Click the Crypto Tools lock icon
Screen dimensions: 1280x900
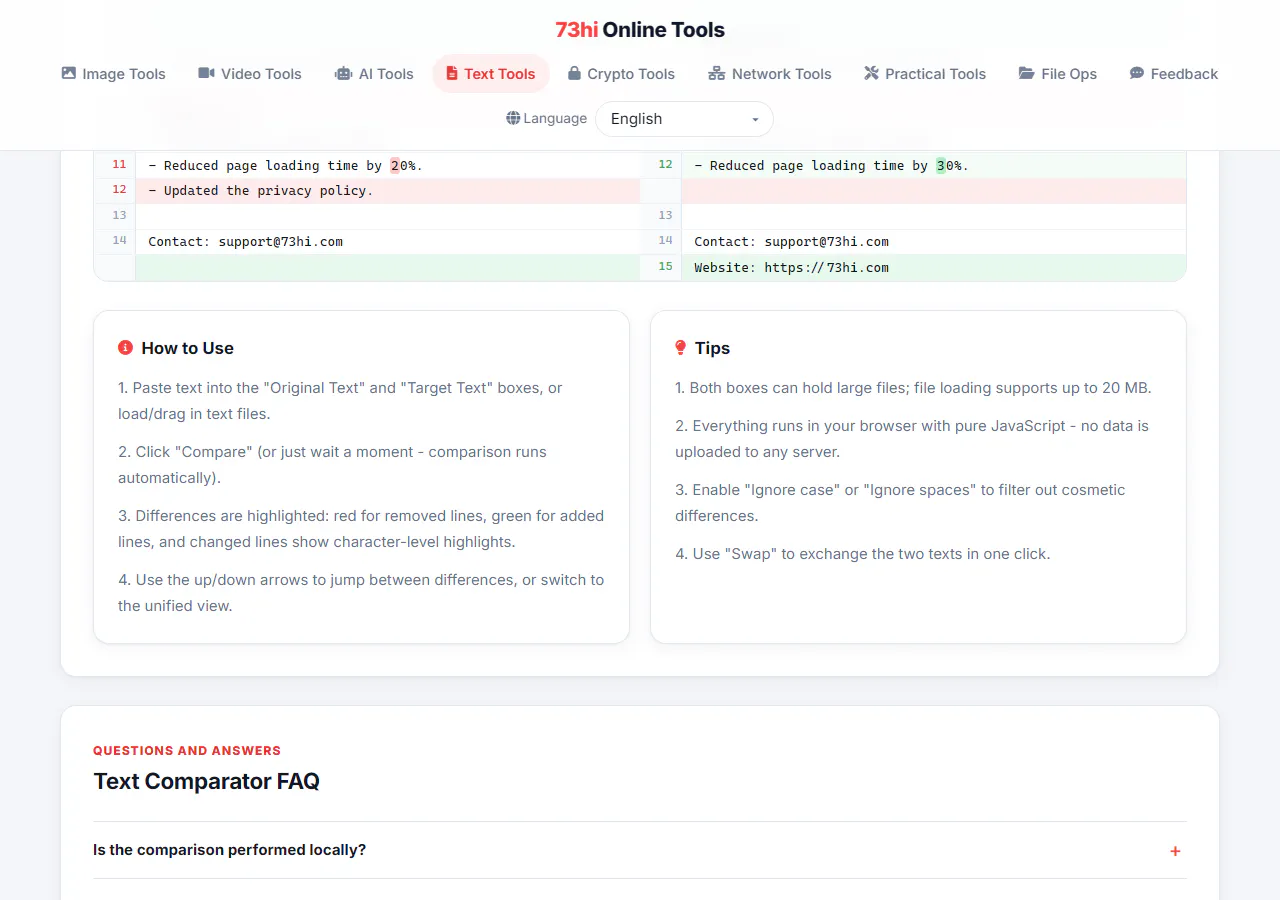coord(574,73)
